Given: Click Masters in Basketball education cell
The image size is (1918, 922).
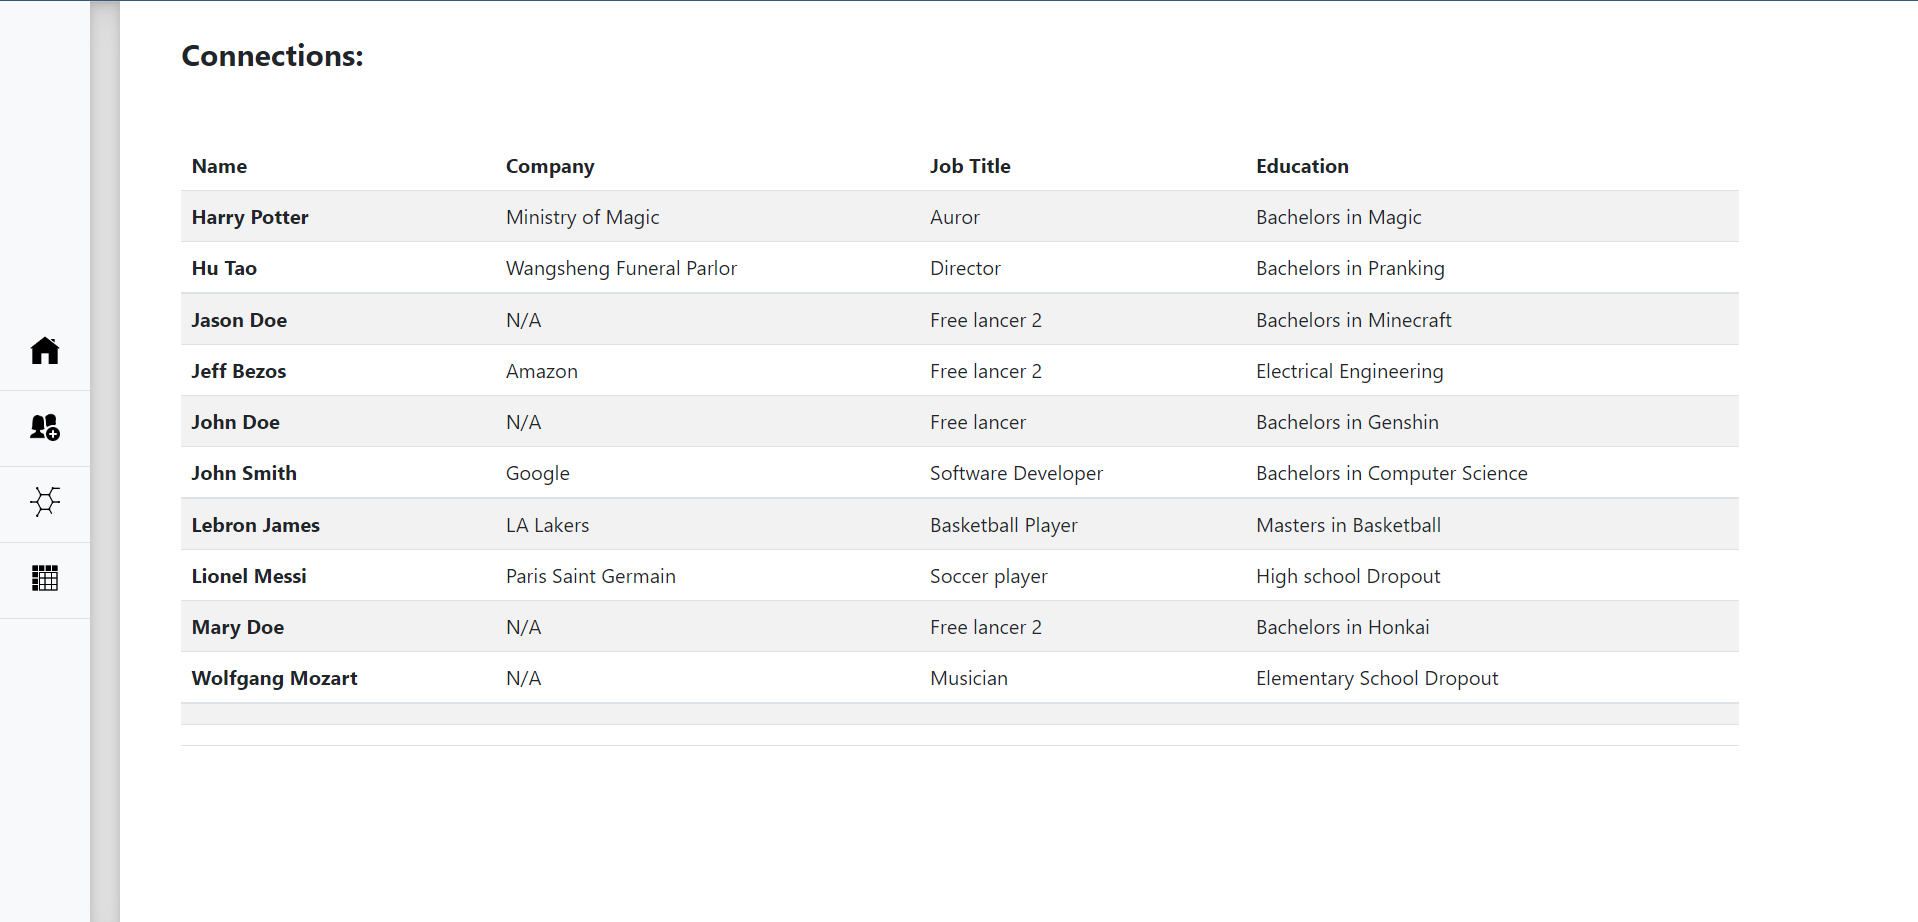Looking at the screenshot, I should tap(1349, 525).
